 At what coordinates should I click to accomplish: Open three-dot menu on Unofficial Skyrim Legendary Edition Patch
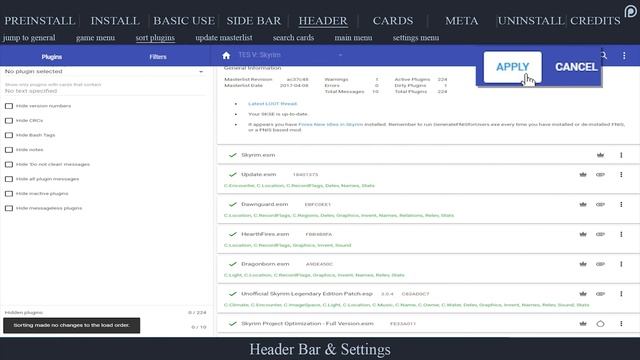[621, 294]
